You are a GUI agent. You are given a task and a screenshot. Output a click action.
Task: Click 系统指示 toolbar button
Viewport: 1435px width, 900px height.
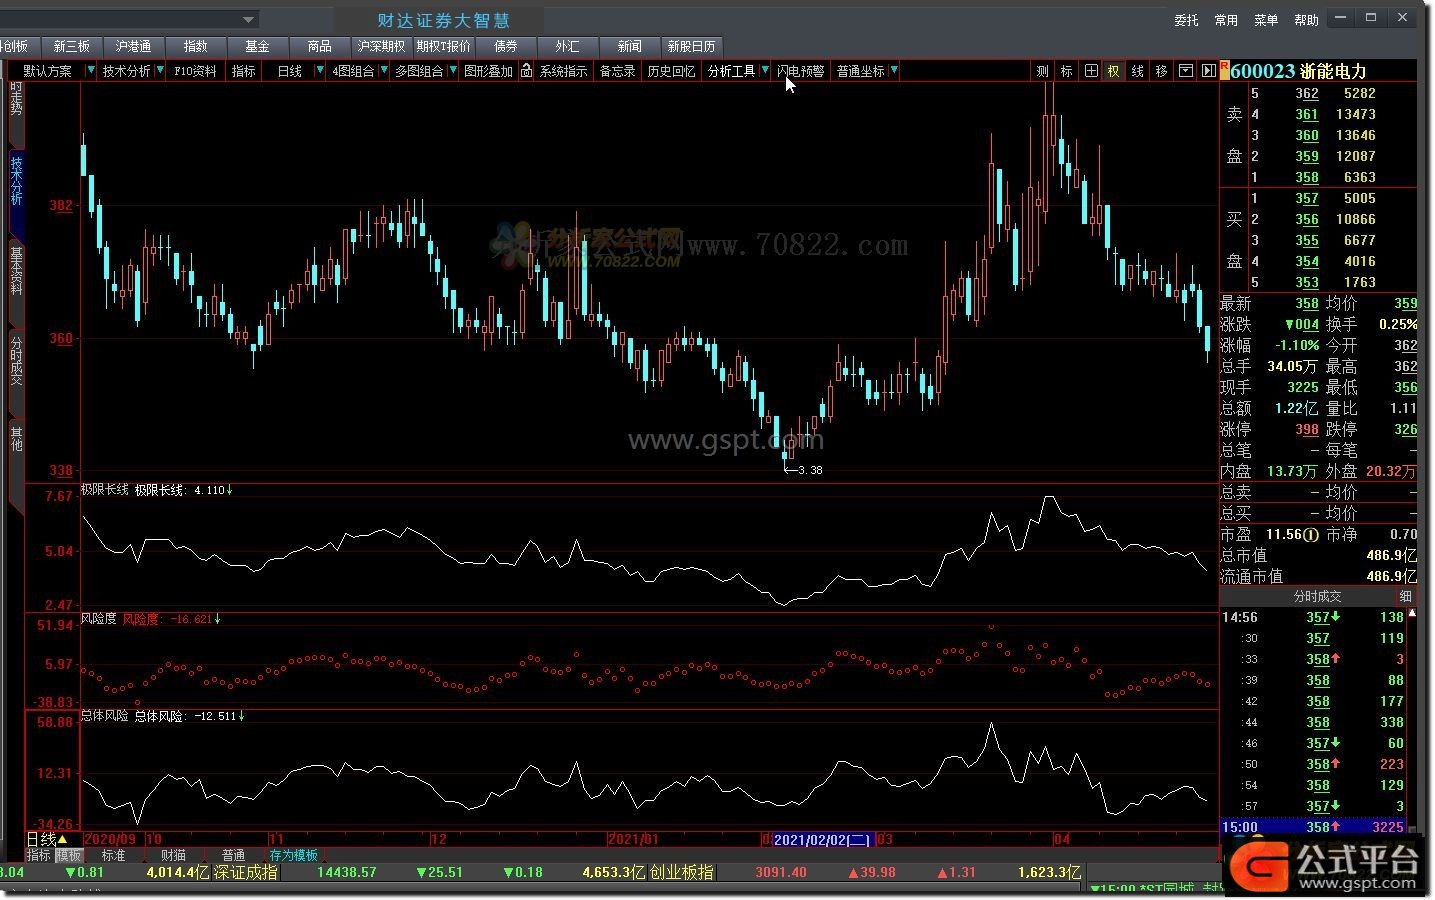[x=563, y=71]
